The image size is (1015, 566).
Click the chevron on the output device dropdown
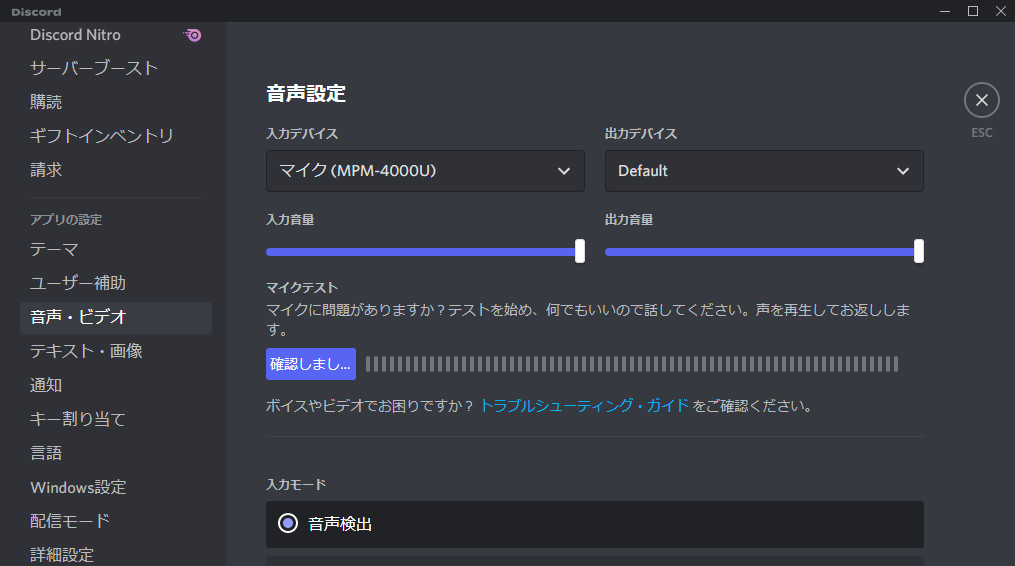902,171
